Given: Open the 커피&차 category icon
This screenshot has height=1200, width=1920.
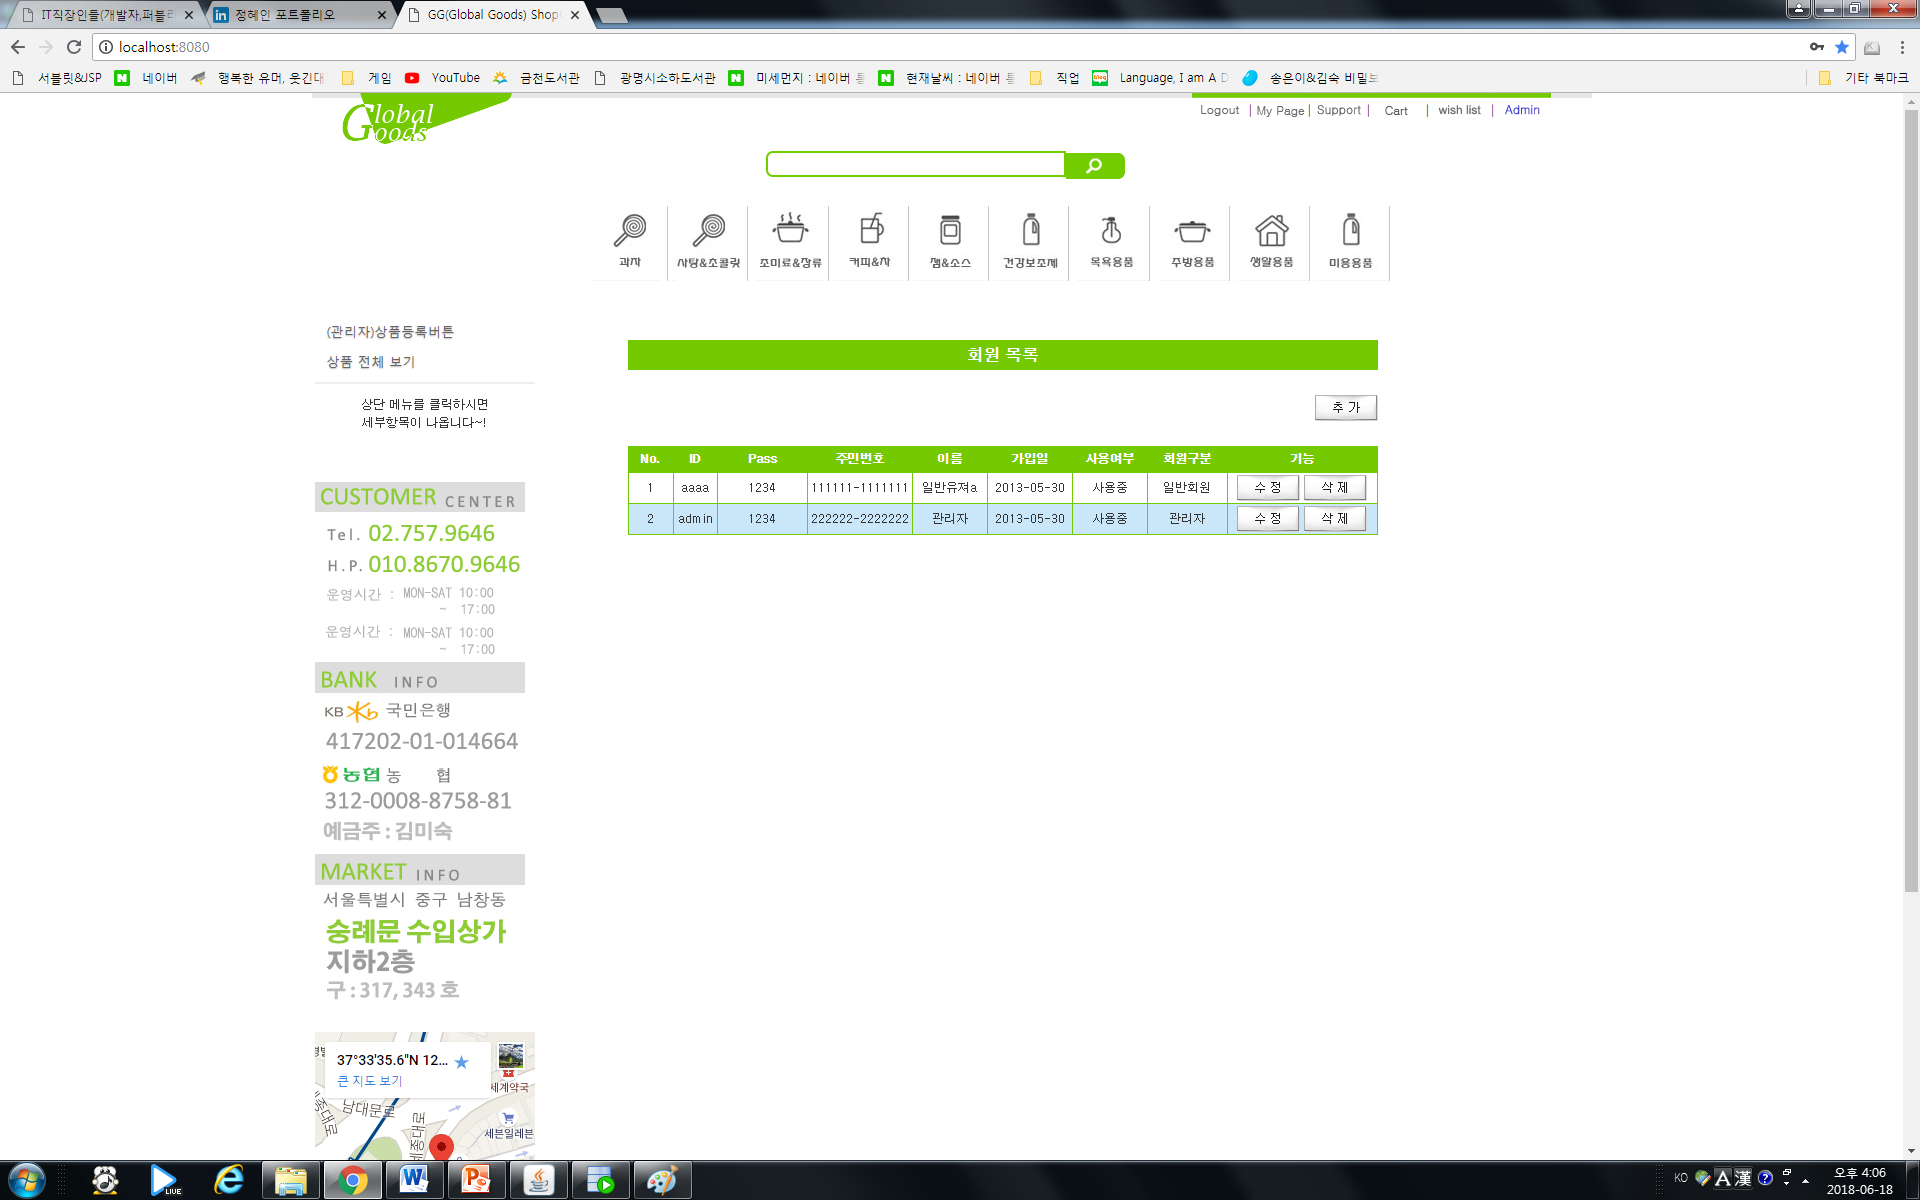Looking at the screenshot, I should [870, 242].
